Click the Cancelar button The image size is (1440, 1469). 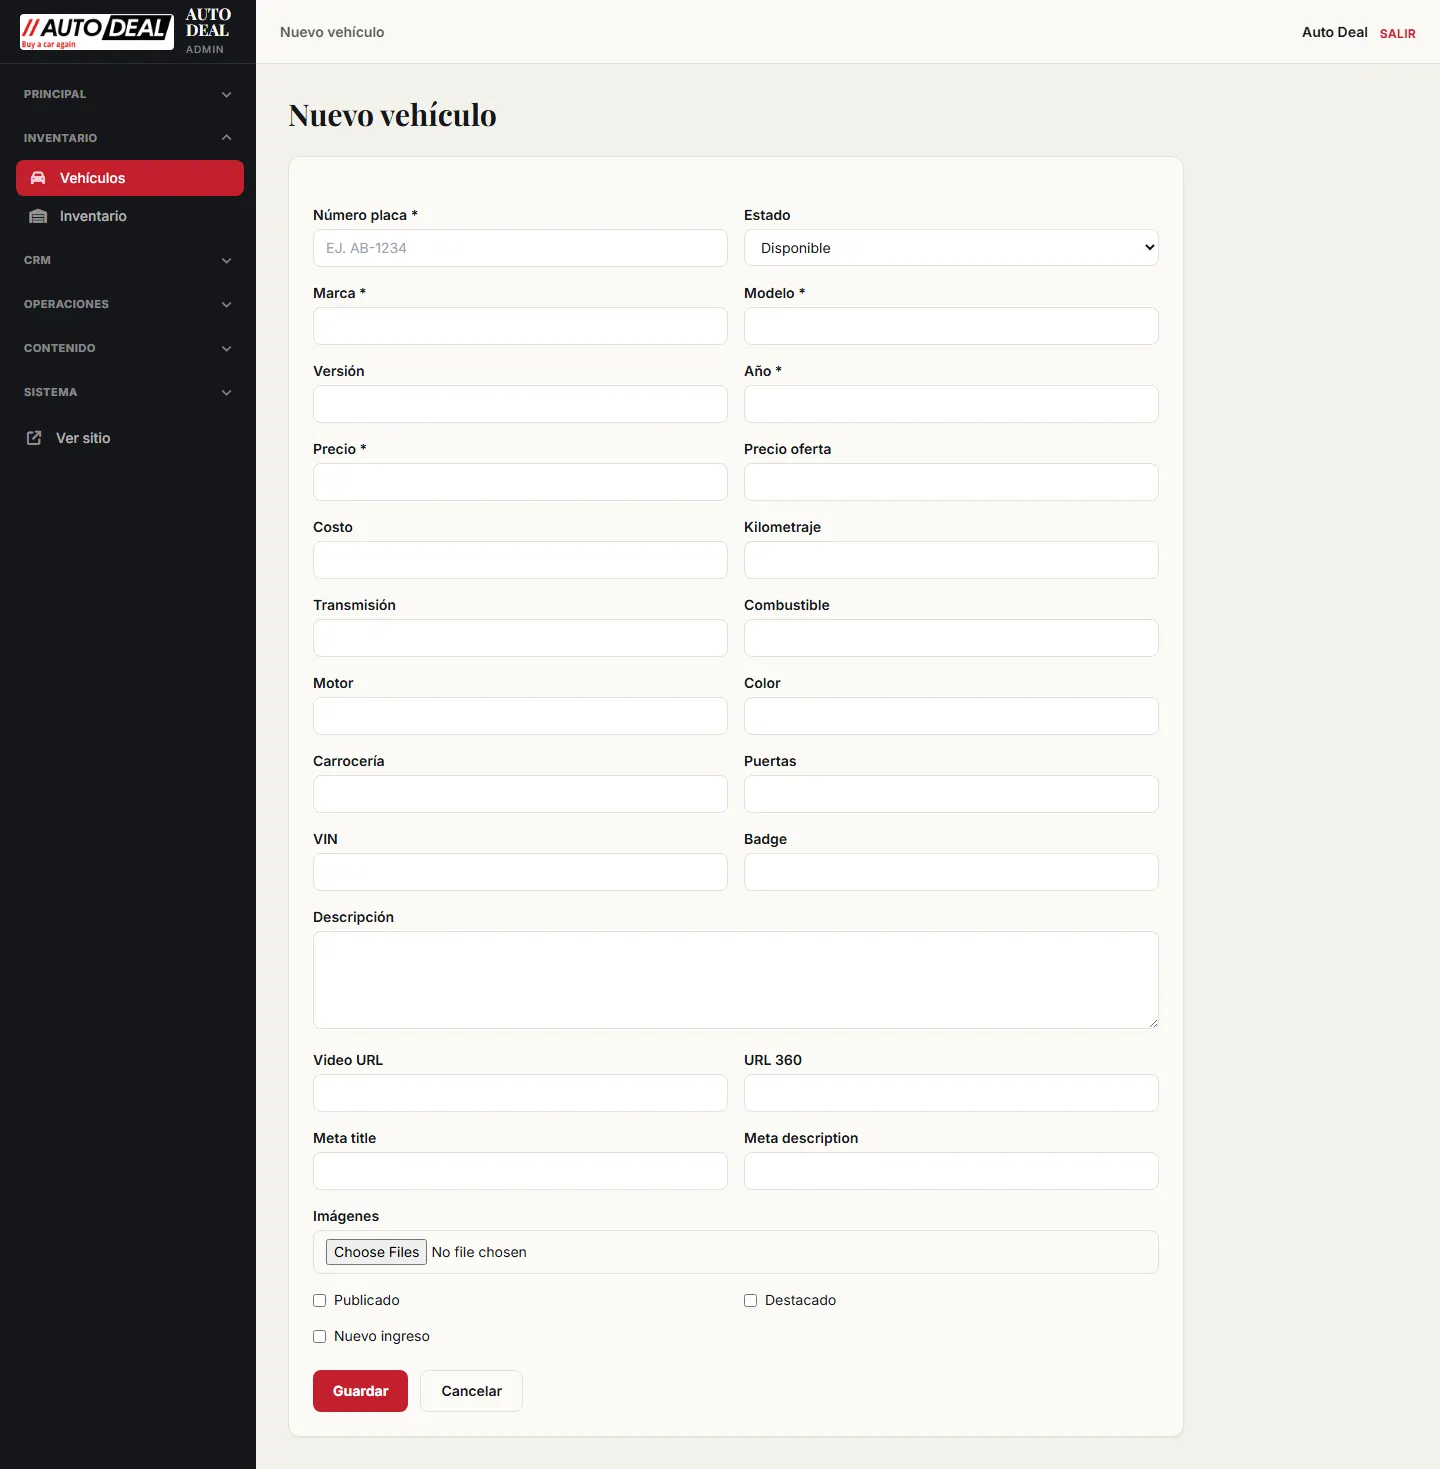(471, 1391)
